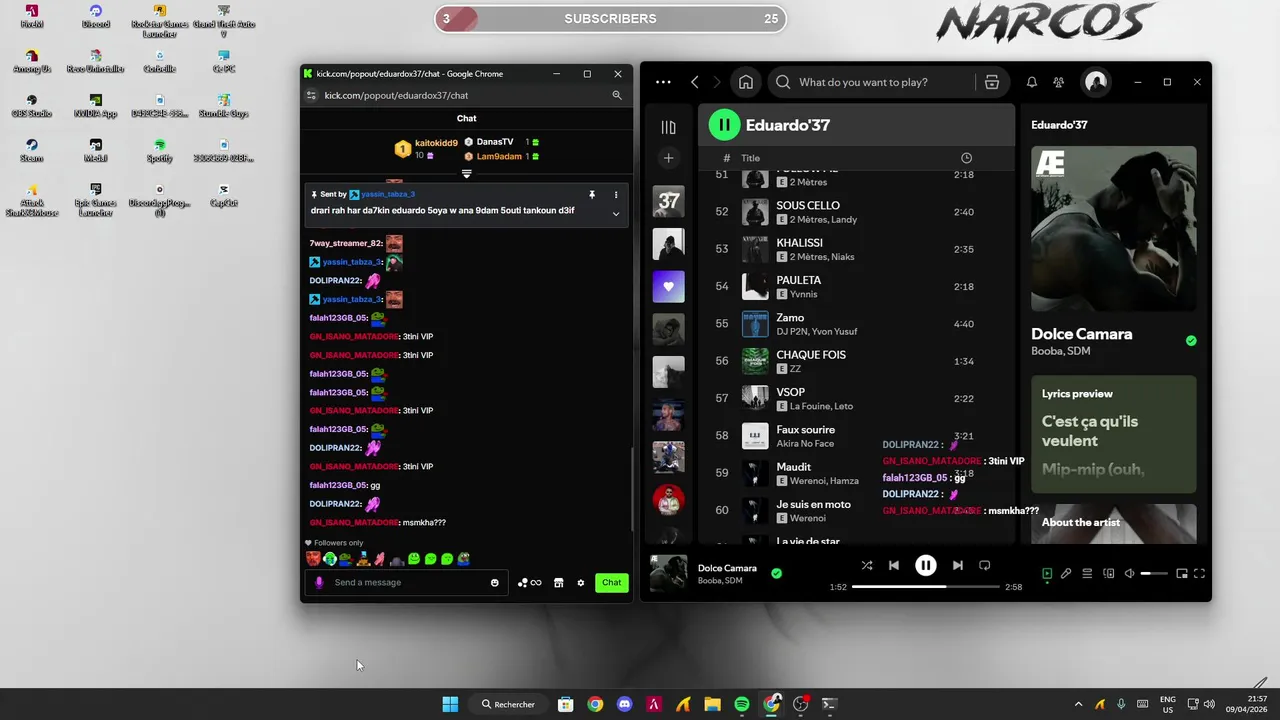
Task: Open the site info icon in the Chrome address bar
Action: [x=311, y=95]
